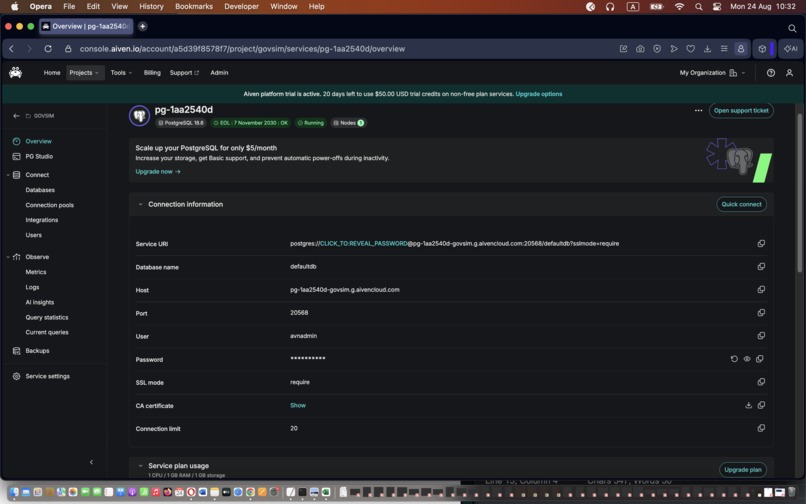This screenshot has height=504, width=806.
Task: Copy the Service URI value
Action: [x=761, y=244]
